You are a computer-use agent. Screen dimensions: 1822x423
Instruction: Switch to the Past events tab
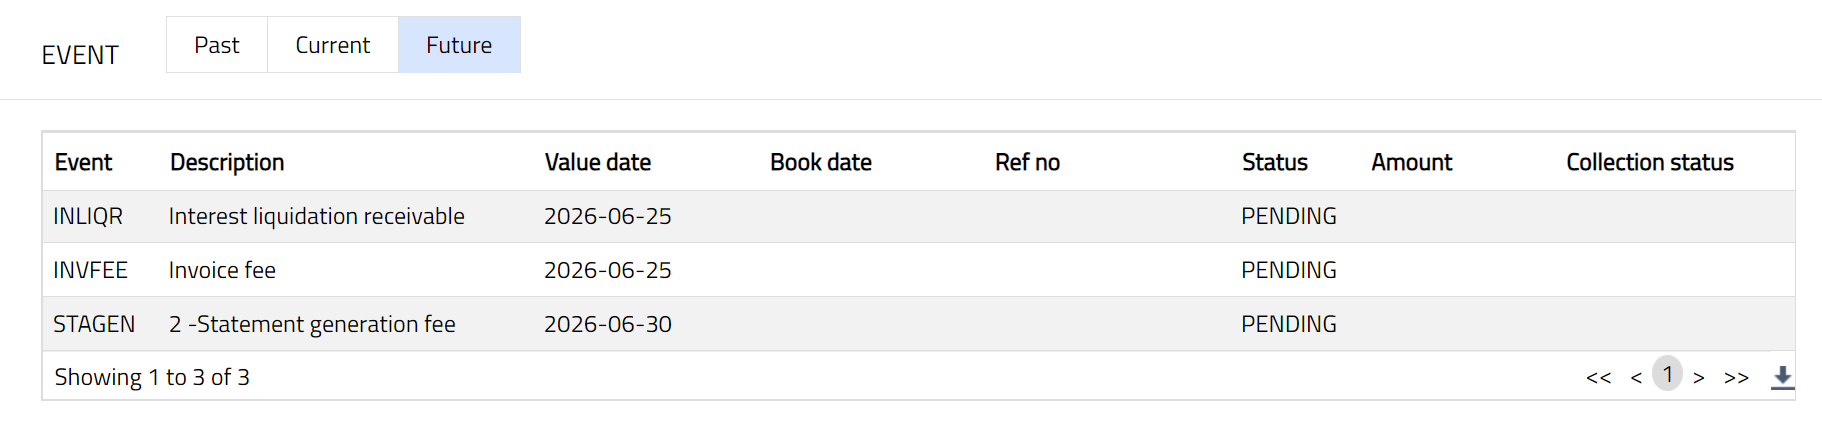coord(217,45)
